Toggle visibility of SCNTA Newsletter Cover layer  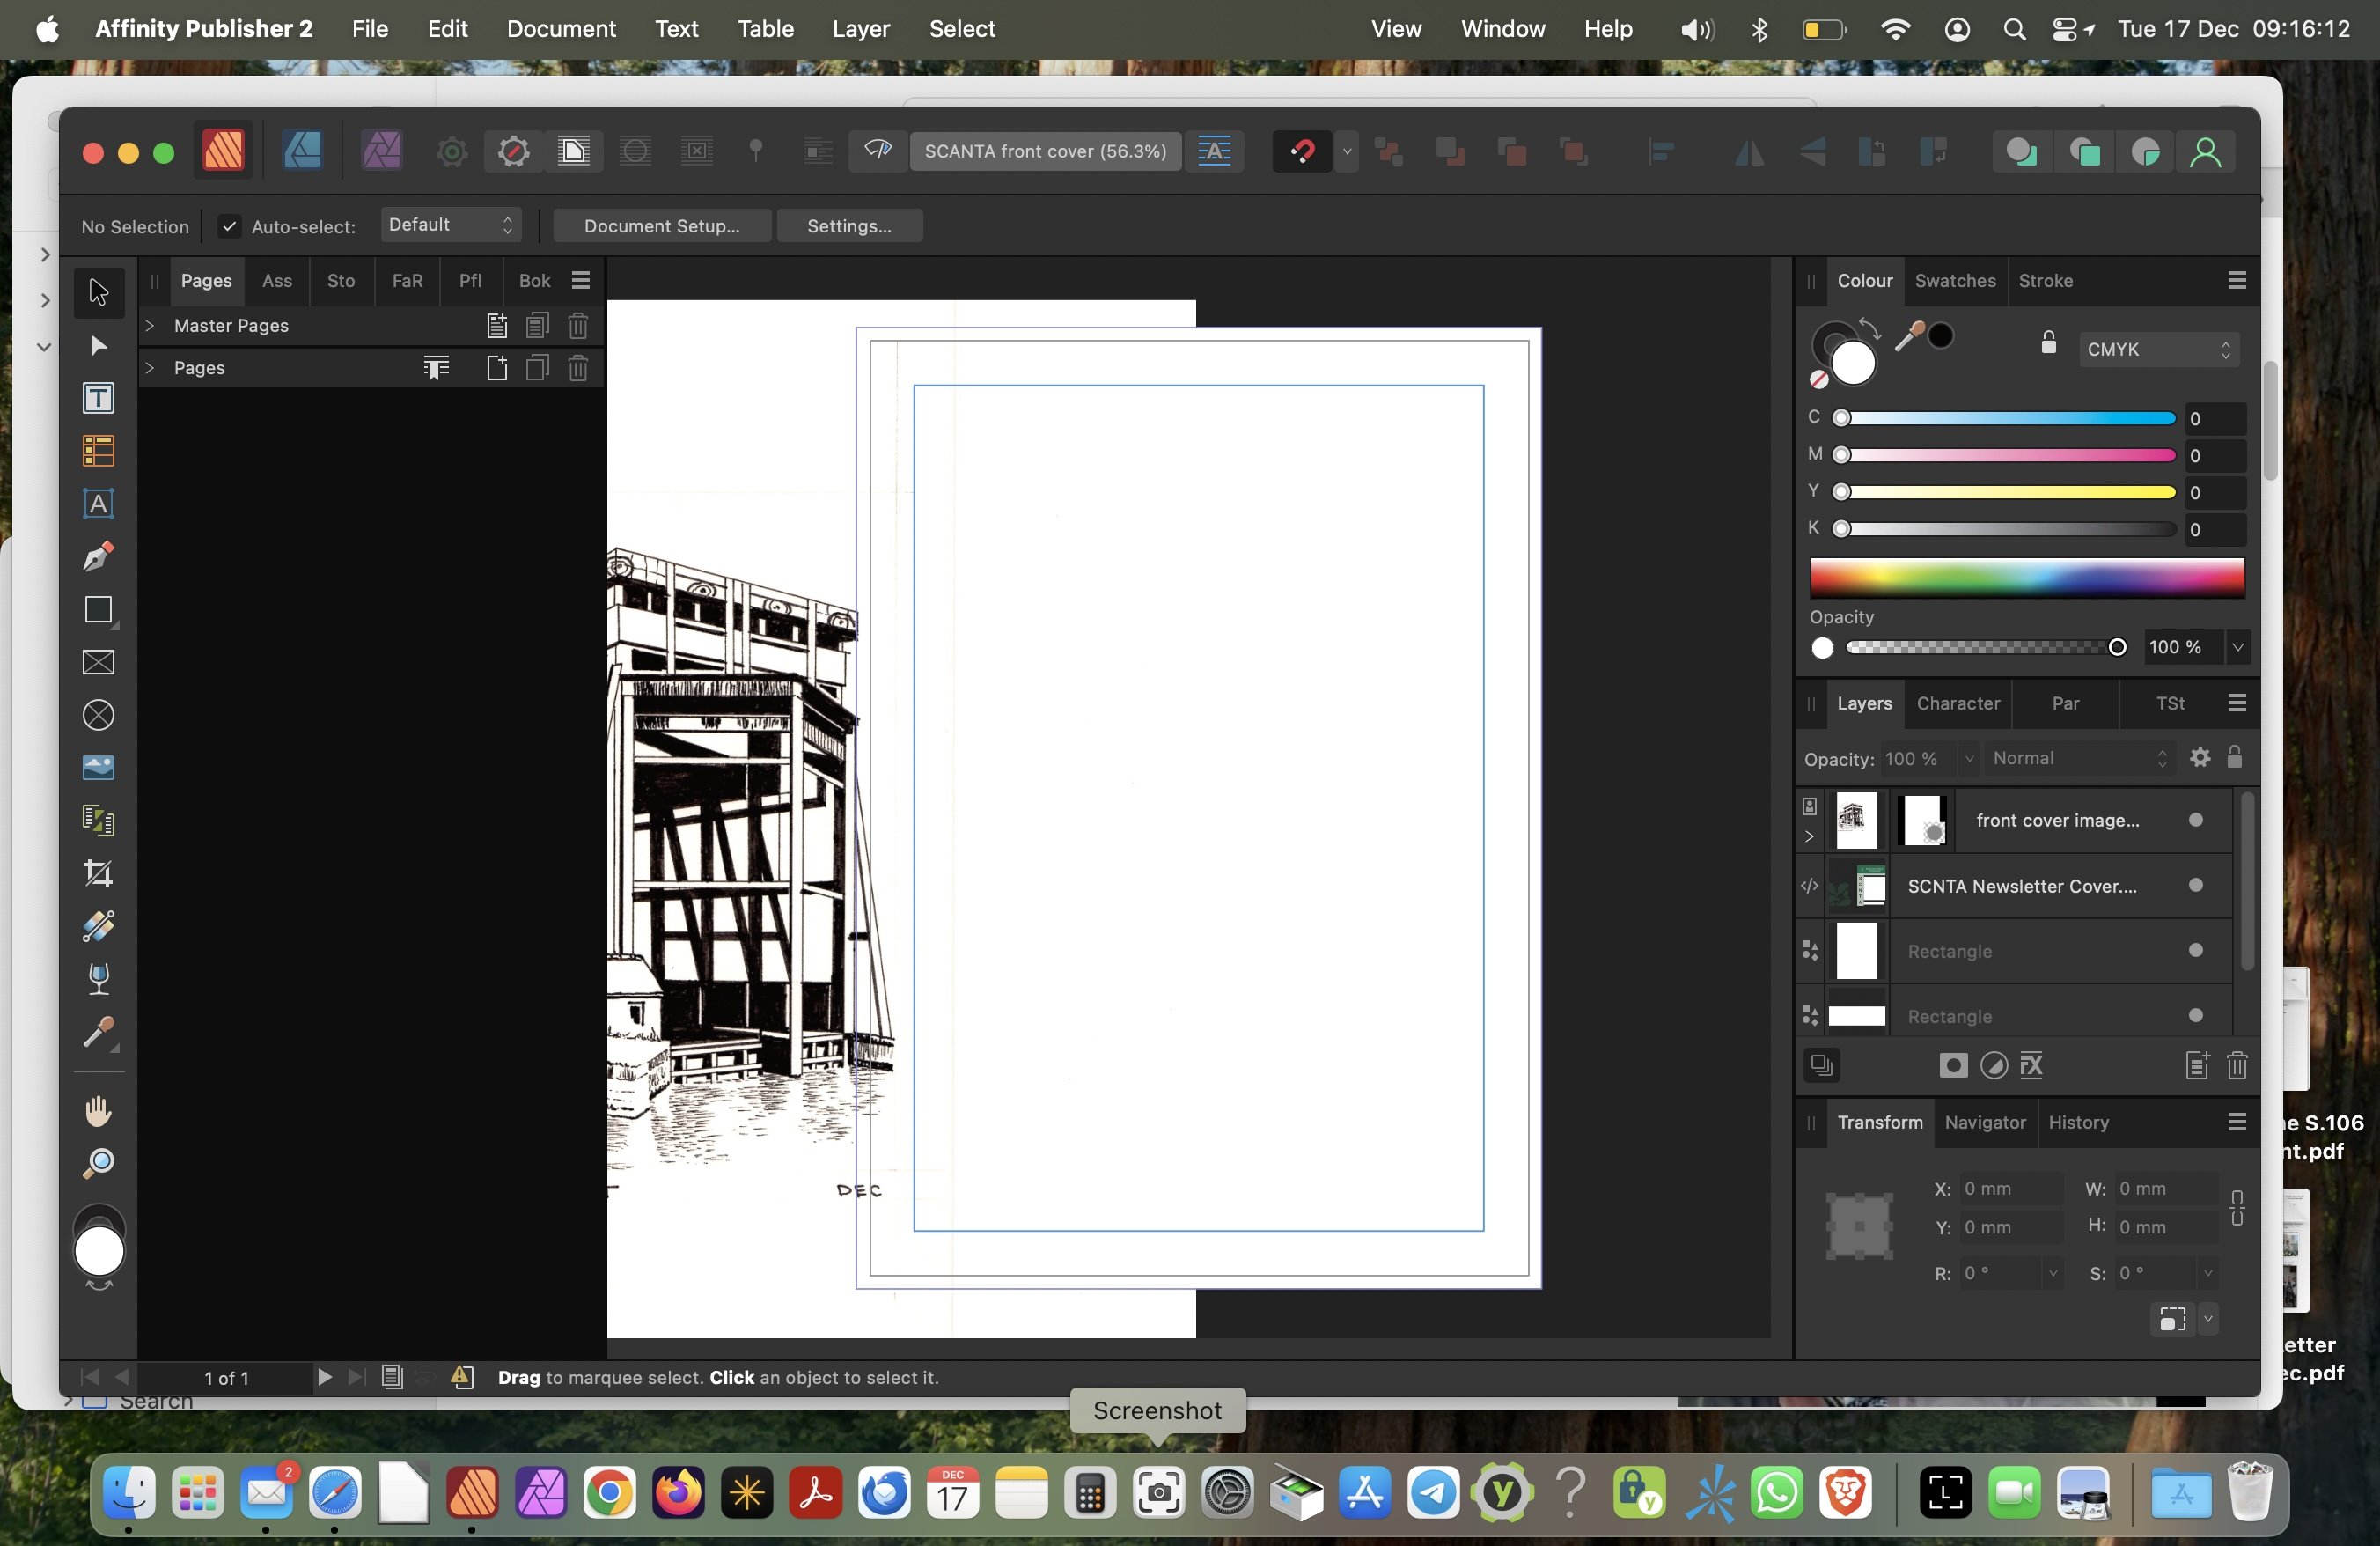[2196, 885]
